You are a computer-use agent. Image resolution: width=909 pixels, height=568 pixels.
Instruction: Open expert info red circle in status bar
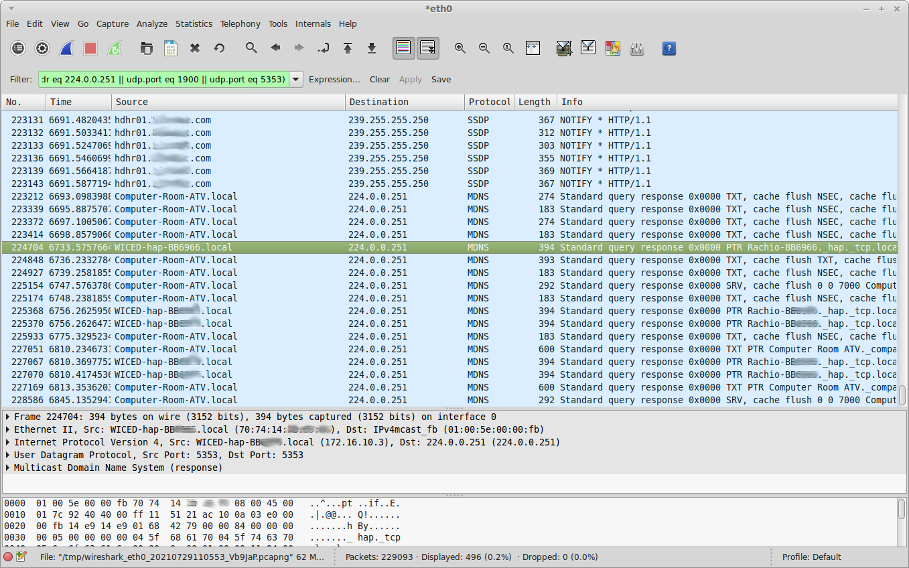coord(8,557)
